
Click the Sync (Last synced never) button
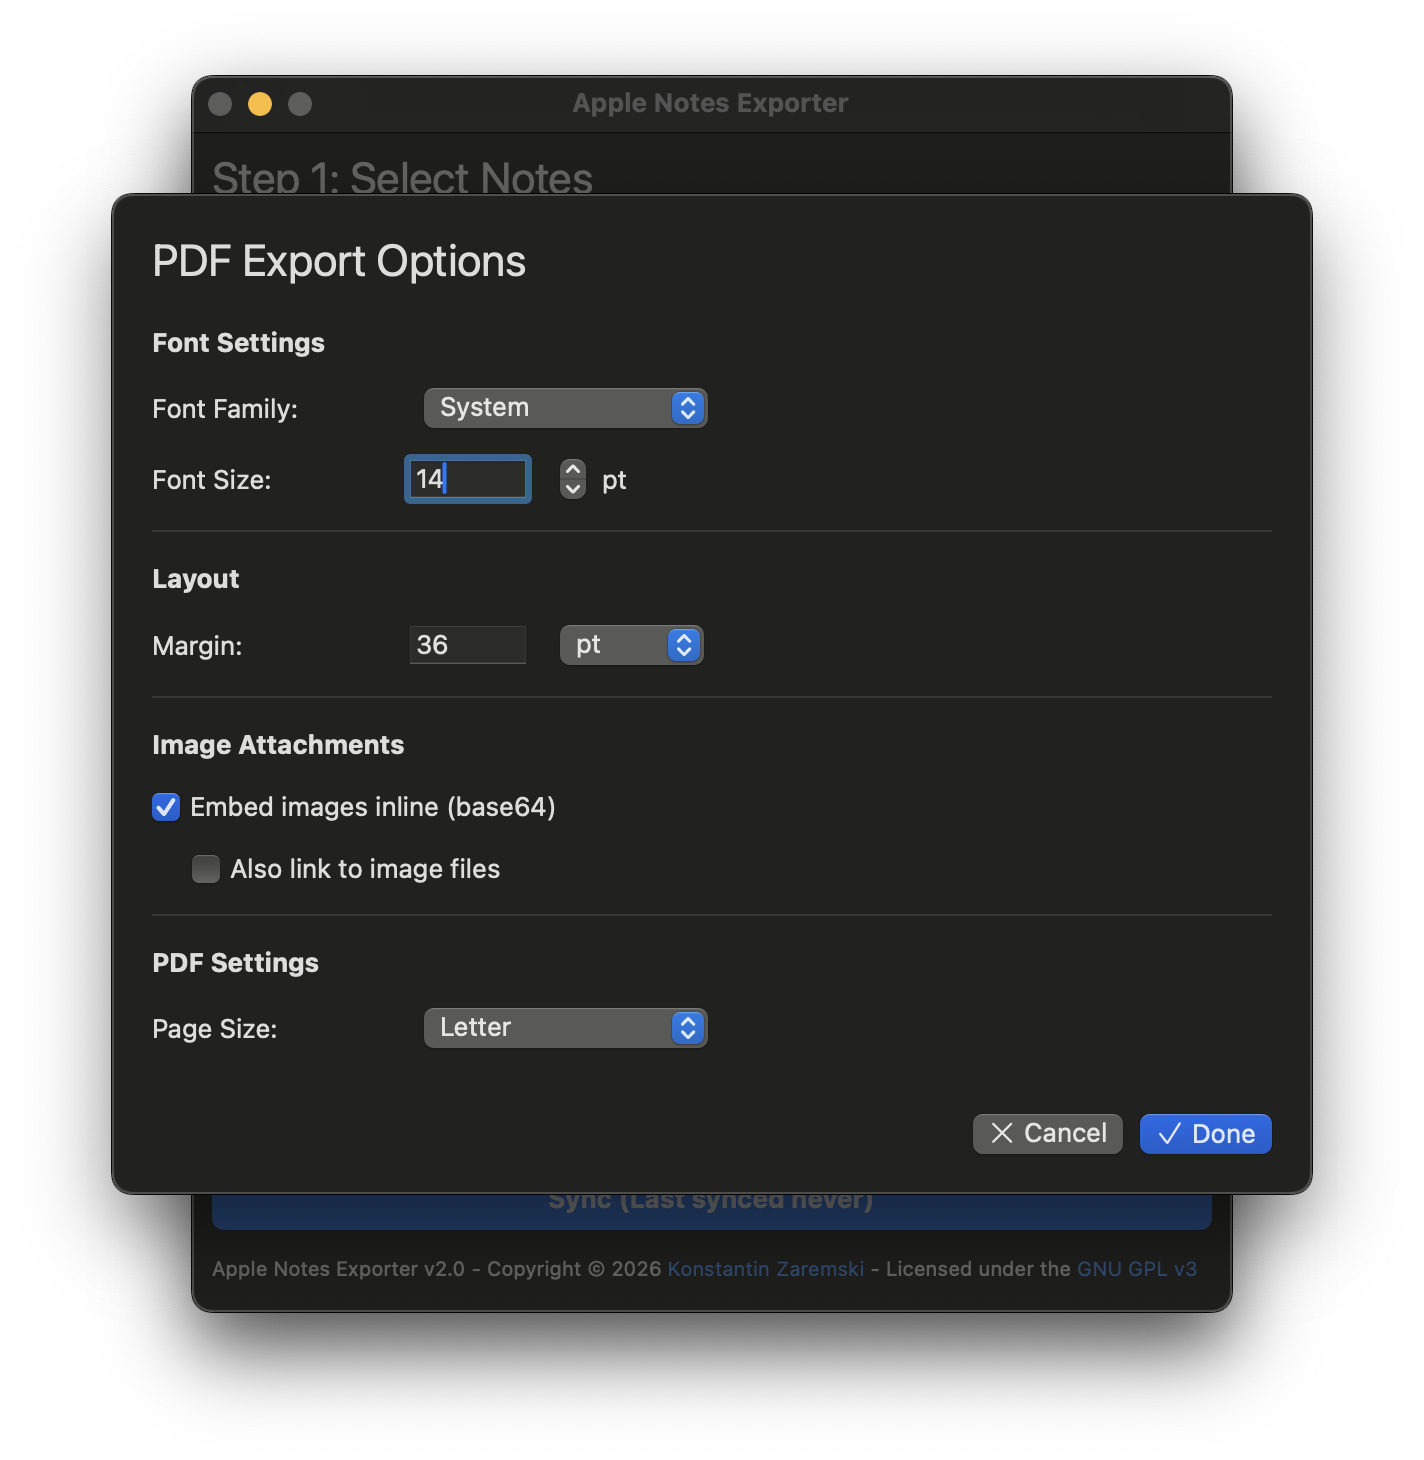tap(712, 1210)
